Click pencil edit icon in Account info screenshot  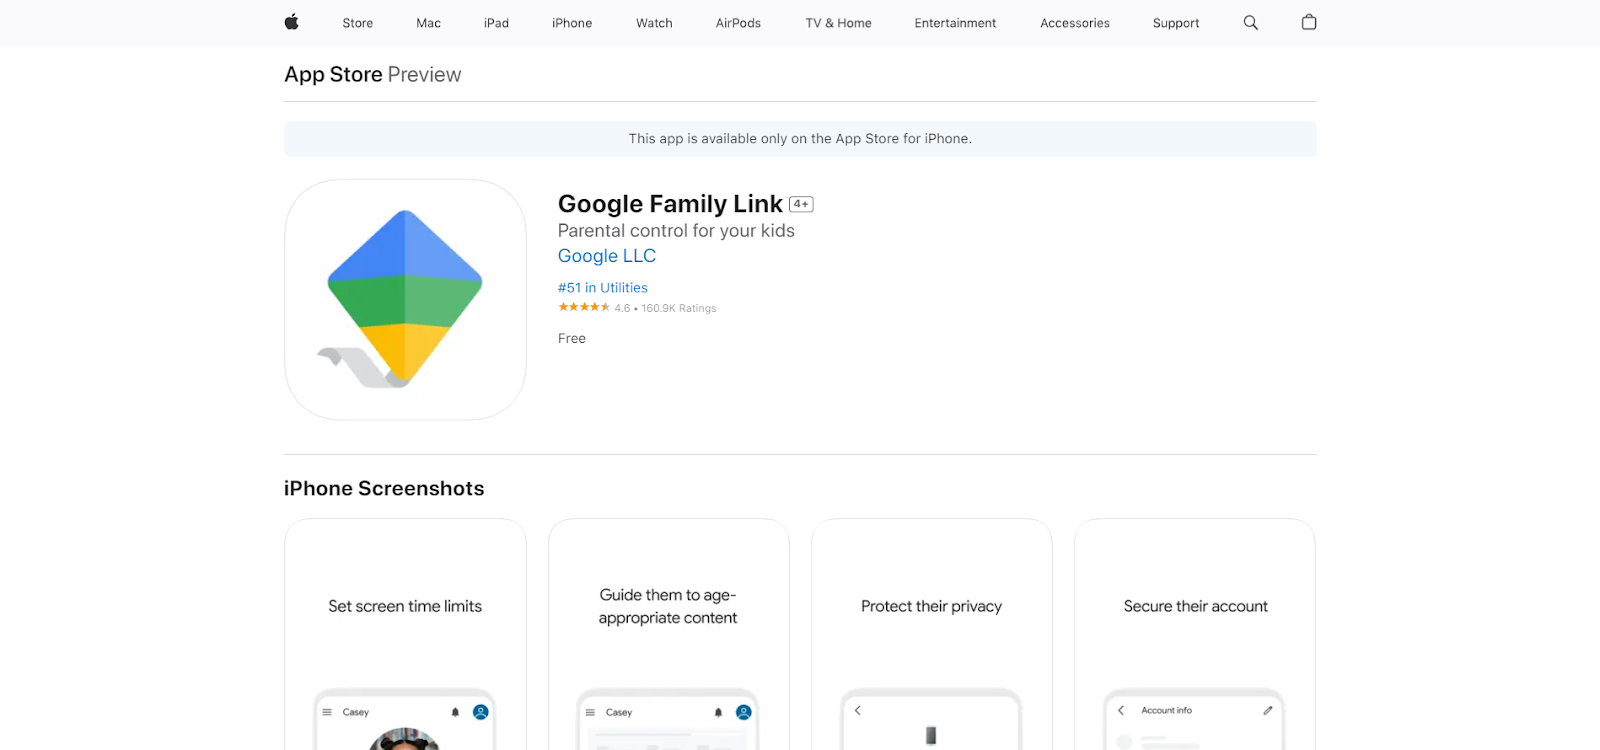(1267, 710)
